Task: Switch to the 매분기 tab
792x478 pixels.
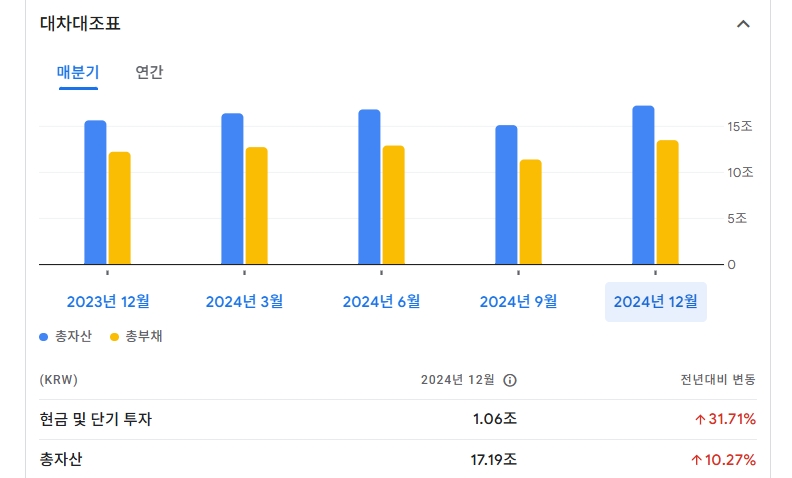Action: [x=78, y=72]
